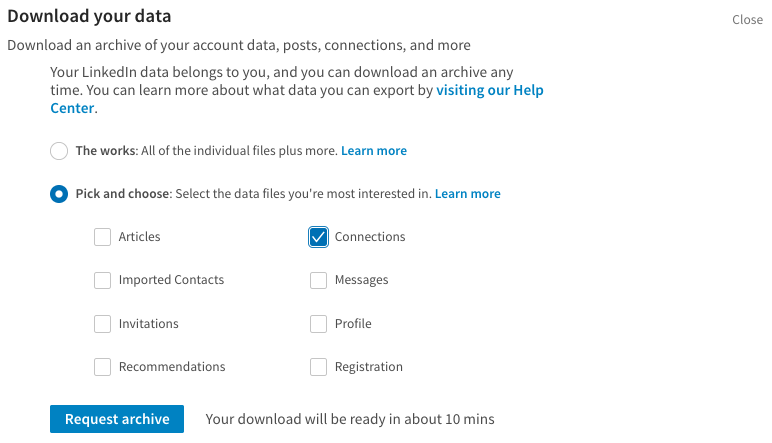Check the Articles checkbox
This screenshot has width=772, height=443.
(102, 237)
